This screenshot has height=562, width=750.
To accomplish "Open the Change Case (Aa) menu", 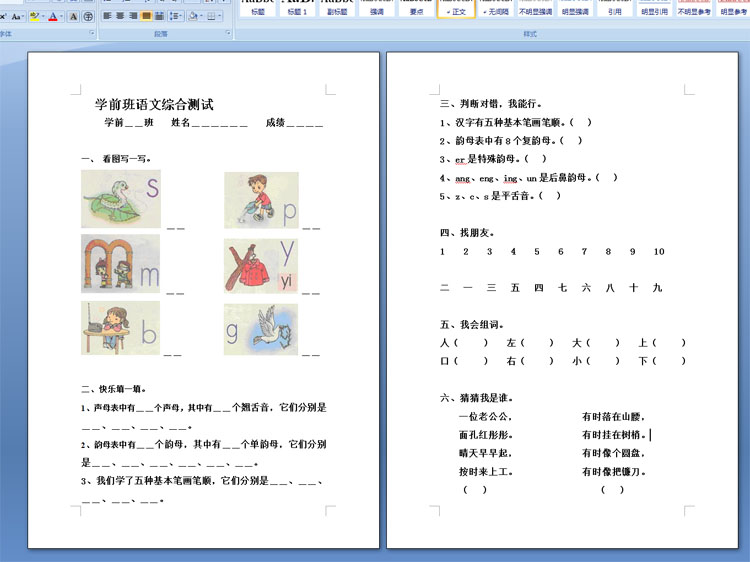I will point(17,17).
